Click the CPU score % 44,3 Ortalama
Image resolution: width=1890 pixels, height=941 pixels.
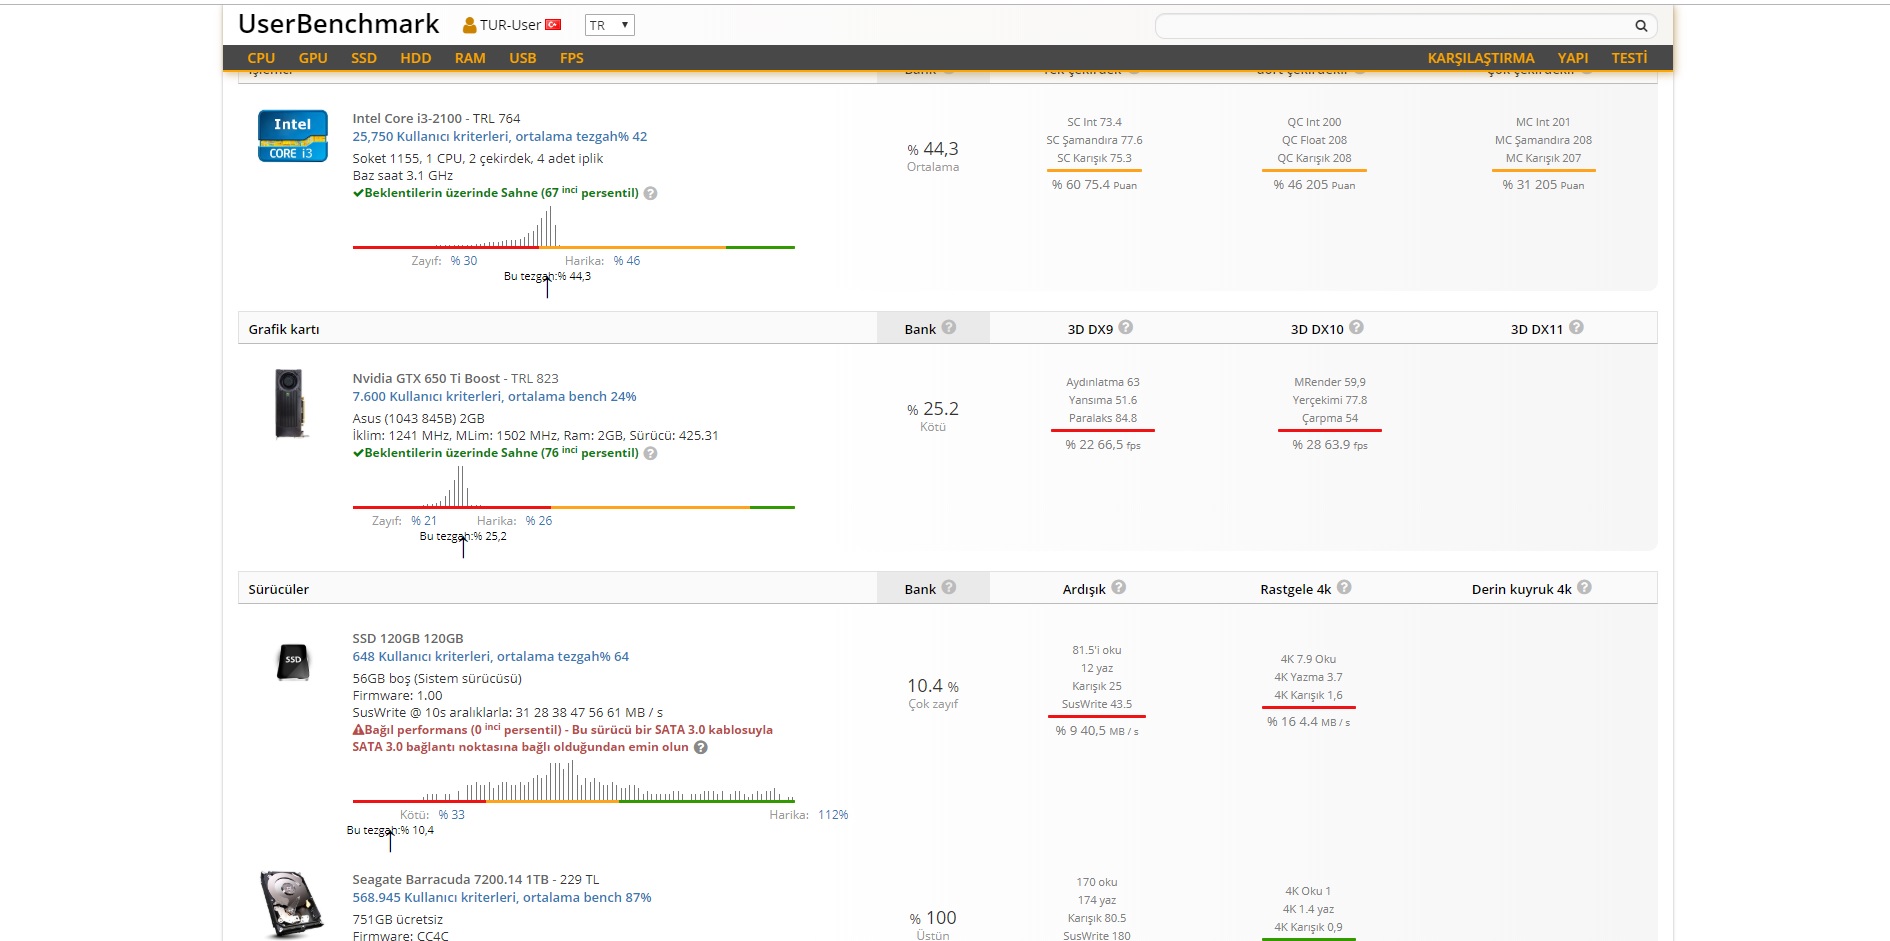tap(933, 156)
